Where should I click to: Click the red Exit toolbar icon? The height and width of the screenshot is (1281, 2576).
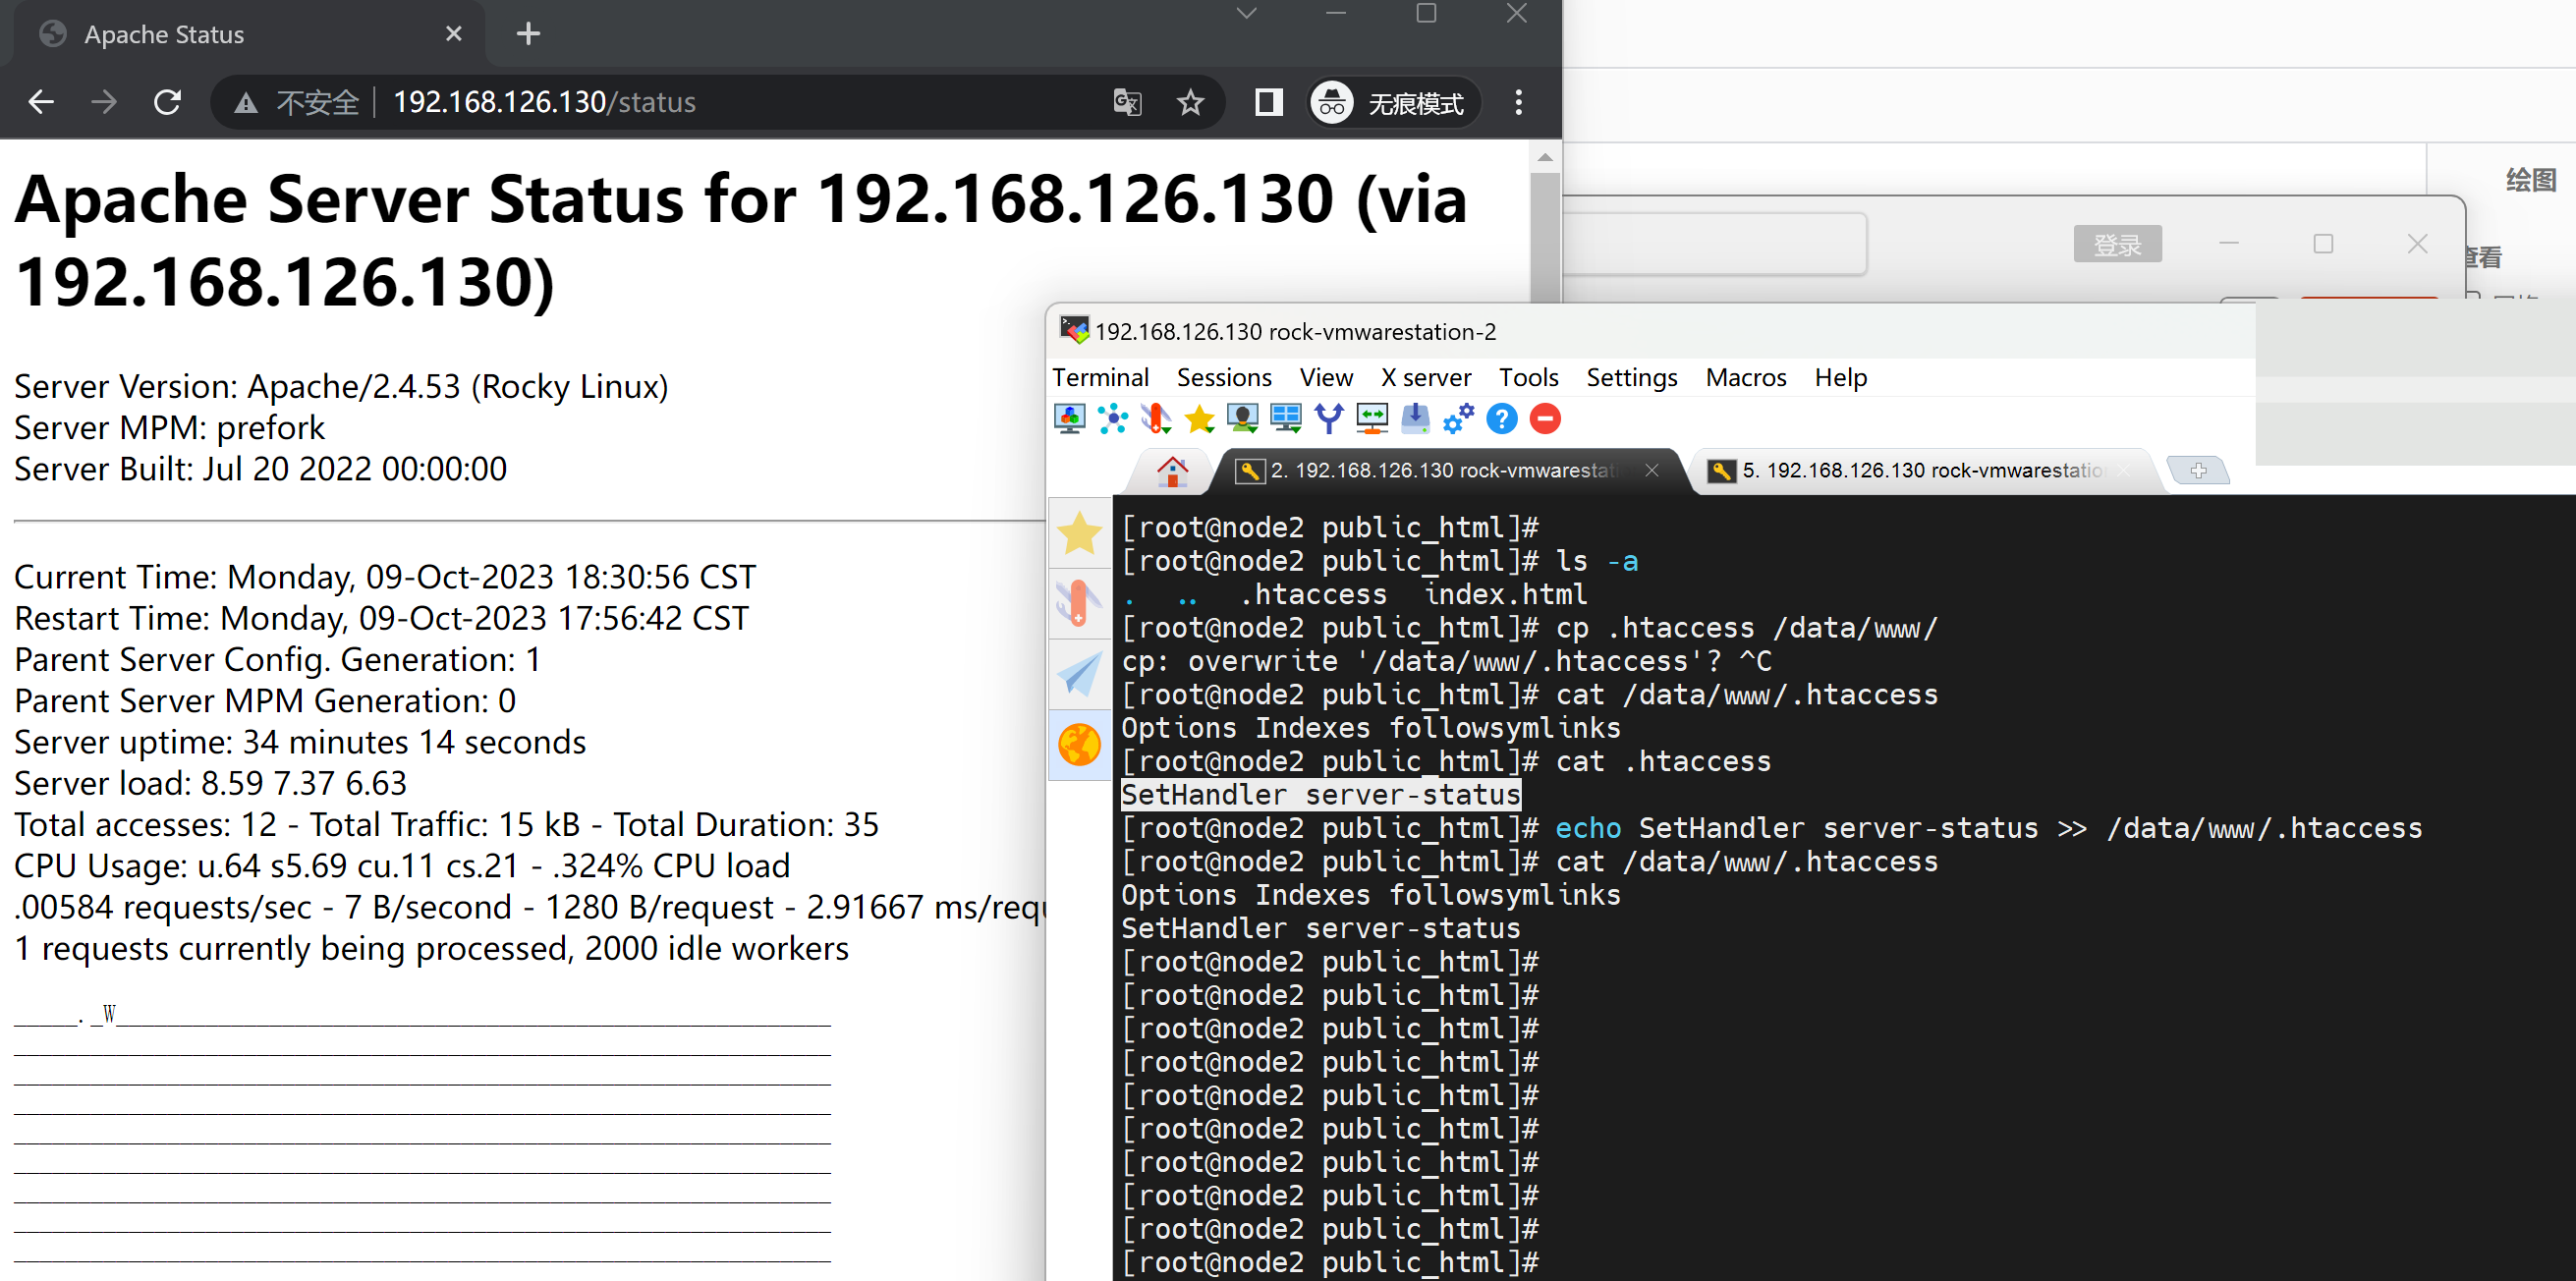tap(1545, 419)
